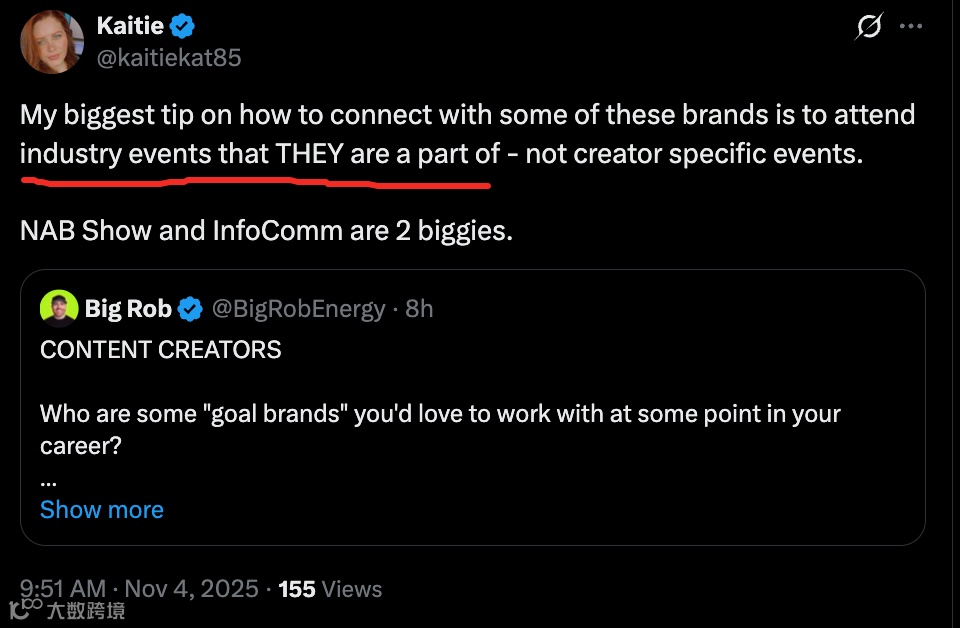The width and height of the screenshot is (960, 628).
Task: Open the @kaitiekat85 handle link
Action: point(168,58)
